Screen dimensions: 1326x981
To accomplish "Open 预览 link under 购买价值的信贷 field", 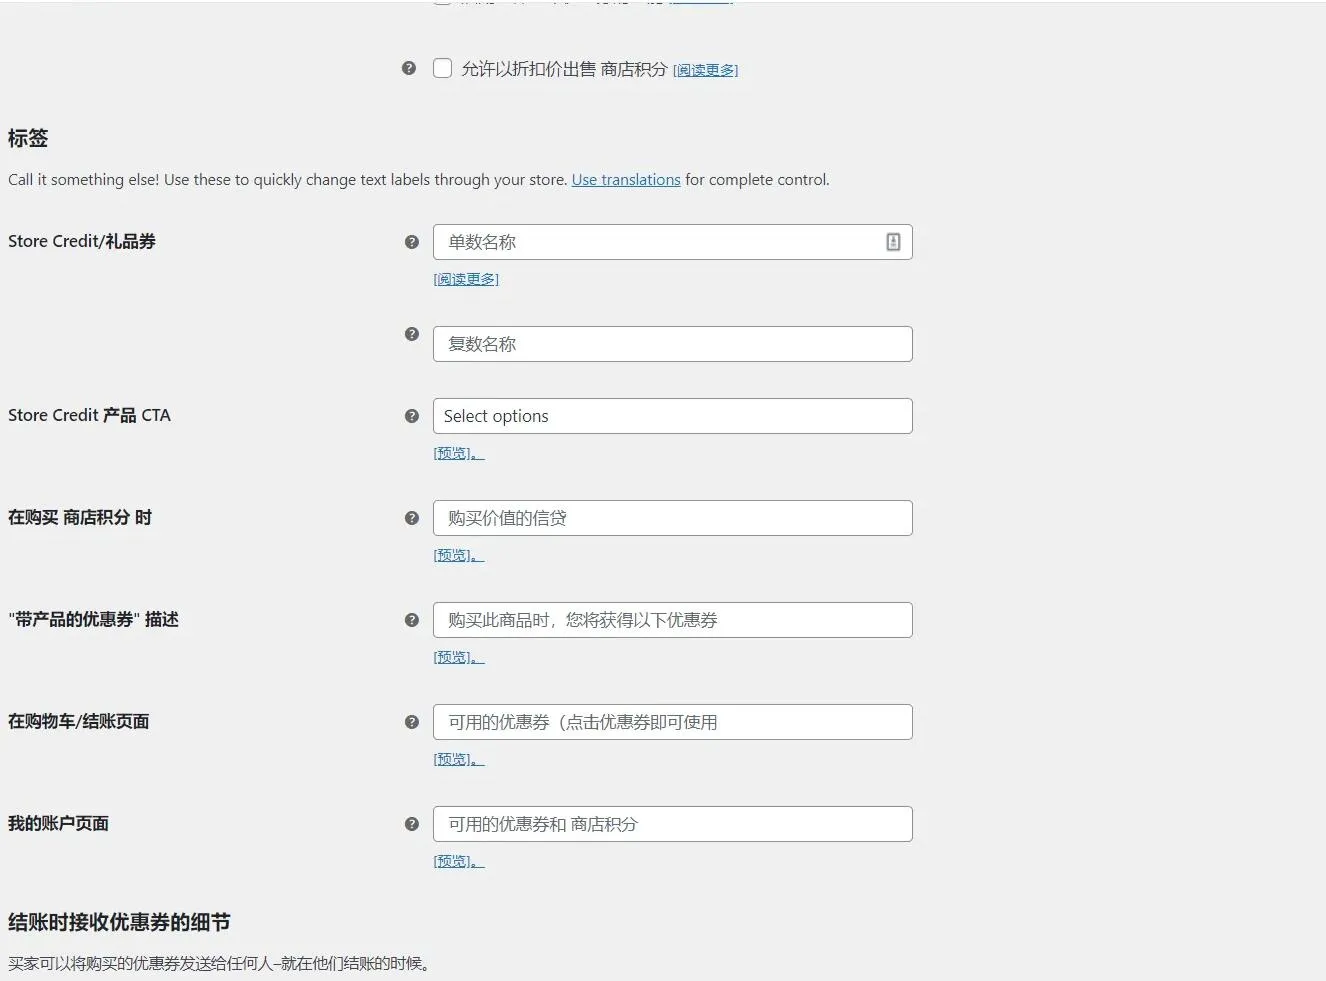I will (x=458, y=555).
